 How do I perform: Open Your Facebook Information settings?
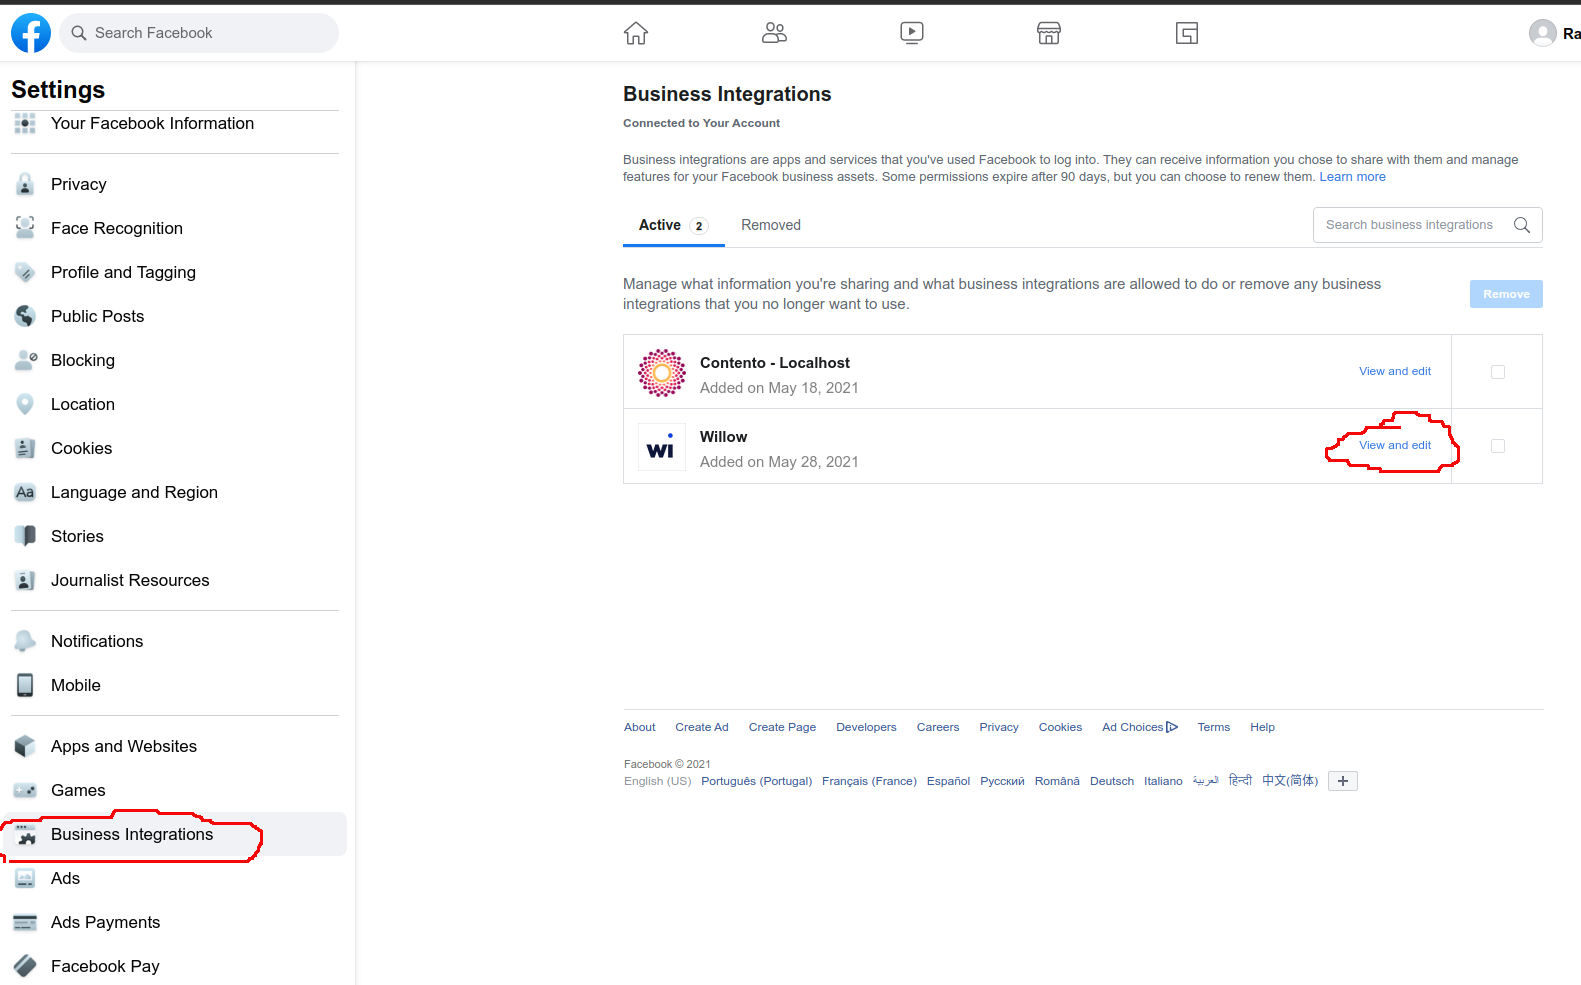(x=175, y=123)
